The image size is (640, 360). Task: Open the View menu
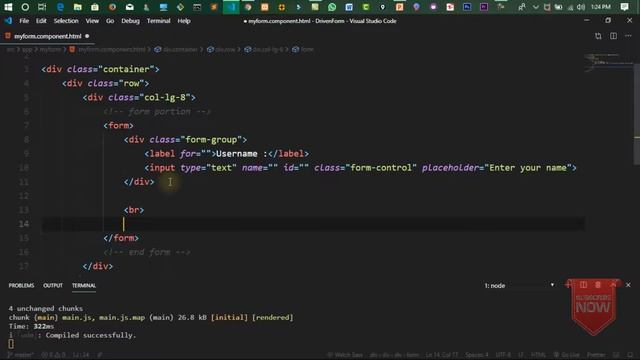[92, 21]
